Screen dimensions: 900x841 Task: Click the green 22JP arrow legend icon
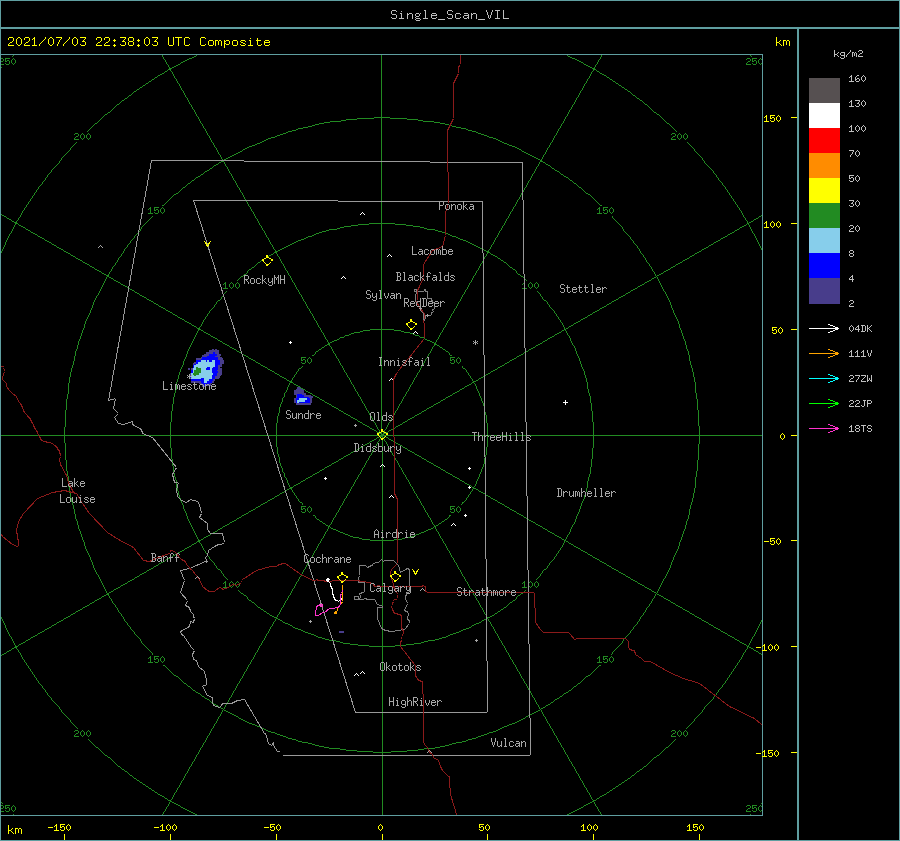[x=824, y=404]
